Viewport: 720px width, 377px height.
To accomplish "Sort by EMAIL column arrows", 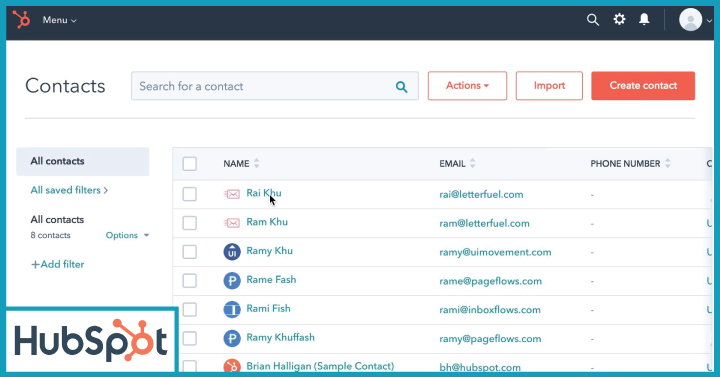I will pyautogui.click(x=472, y=163).
